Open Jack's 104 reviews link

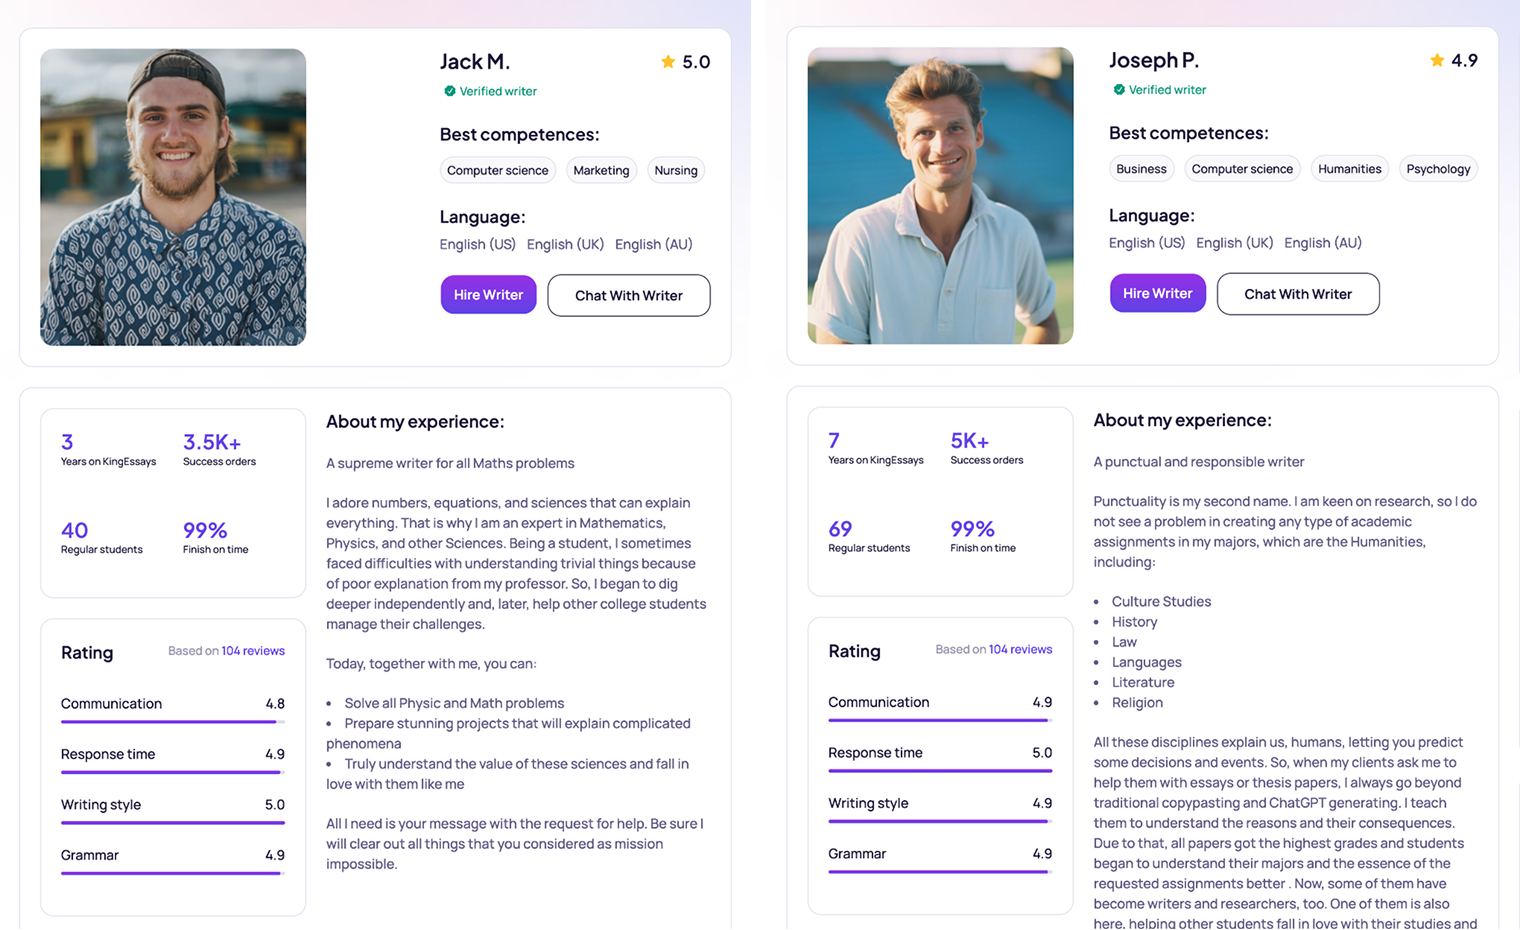[253, 651]
